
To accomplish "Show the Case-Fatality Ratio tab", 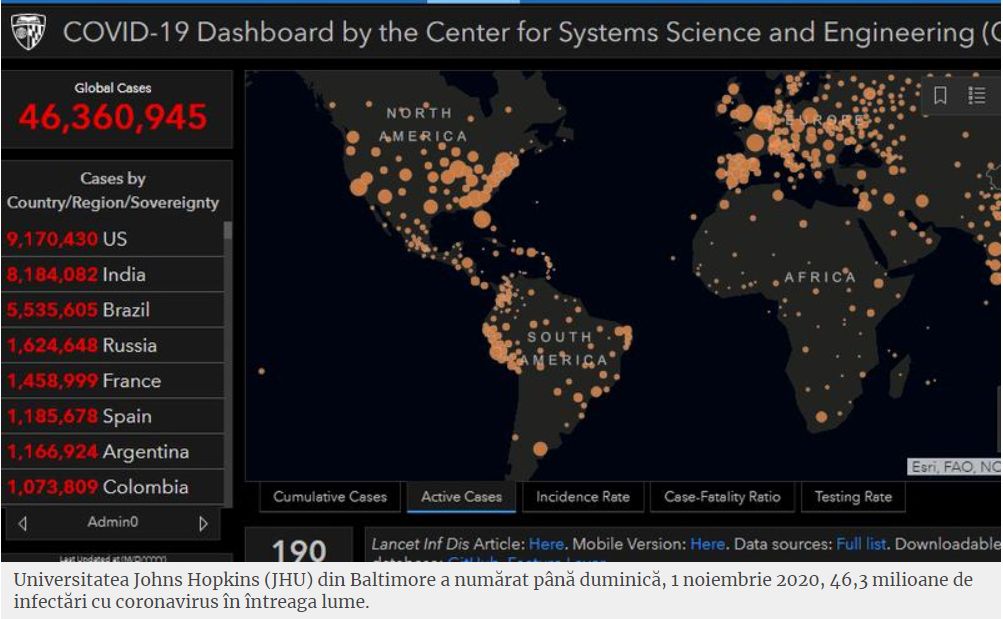I will click(722, 497).
